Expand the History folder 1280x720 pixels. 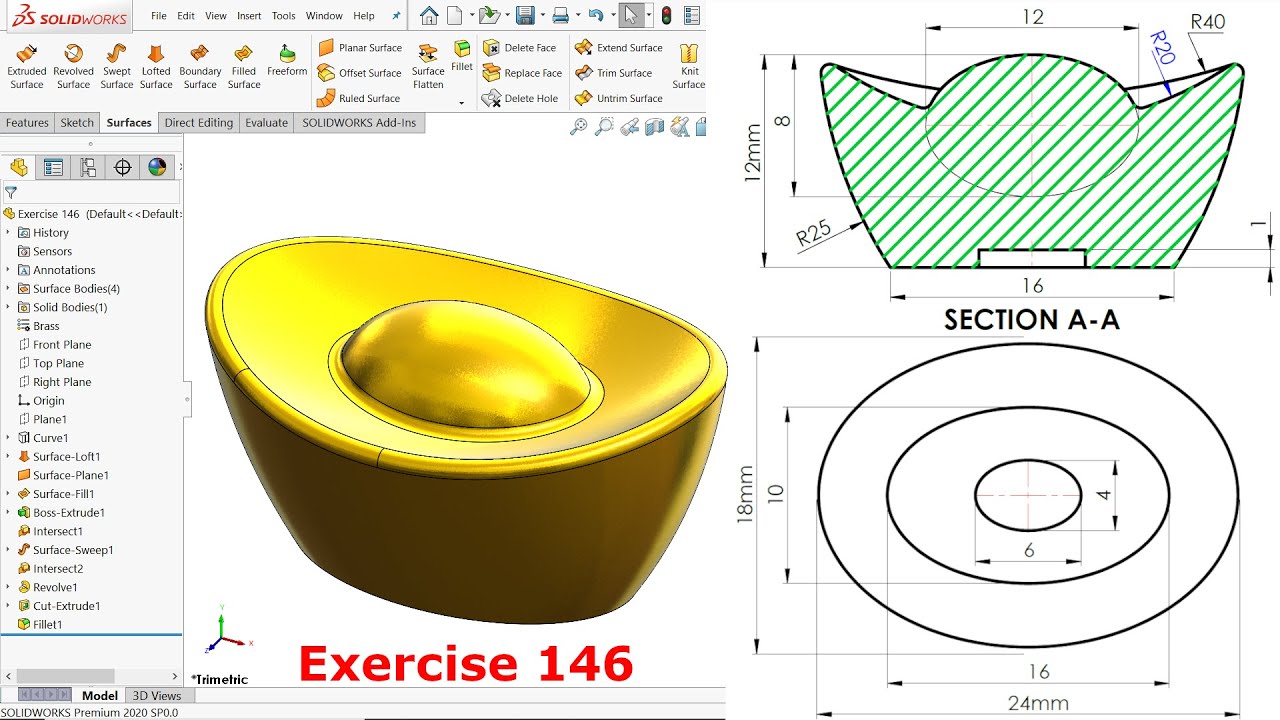[8, 232]
